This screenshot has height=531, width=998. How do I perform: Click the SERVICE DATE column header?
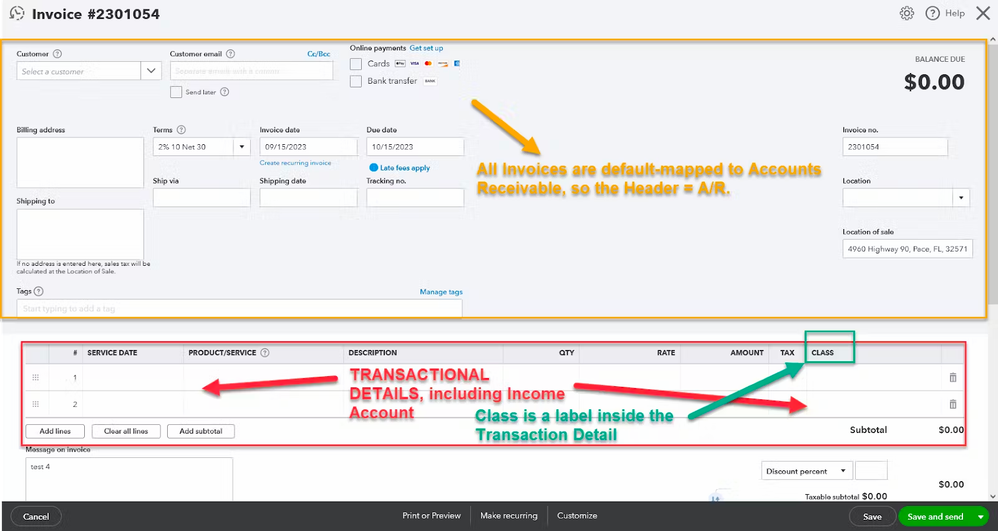pos(112,353)
